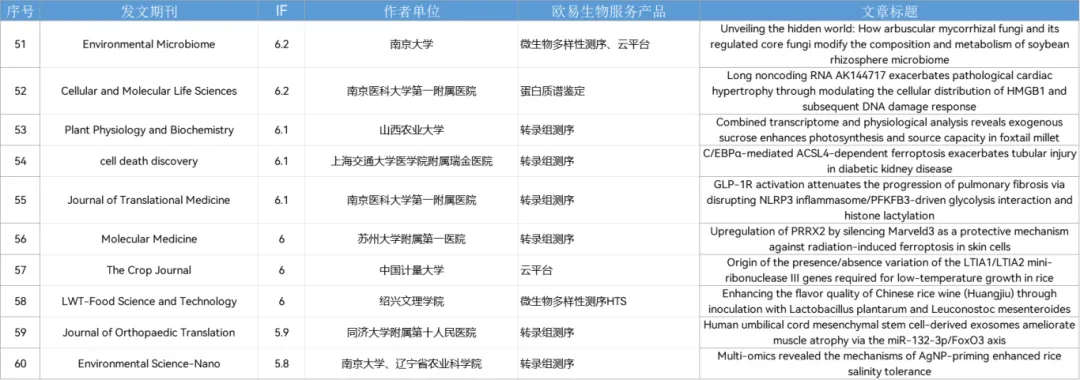Screen dimensions: 1080x380
Task: Select 上海交通大学医学院附属瑞金医院 cell
Action: tap(411, 161)
